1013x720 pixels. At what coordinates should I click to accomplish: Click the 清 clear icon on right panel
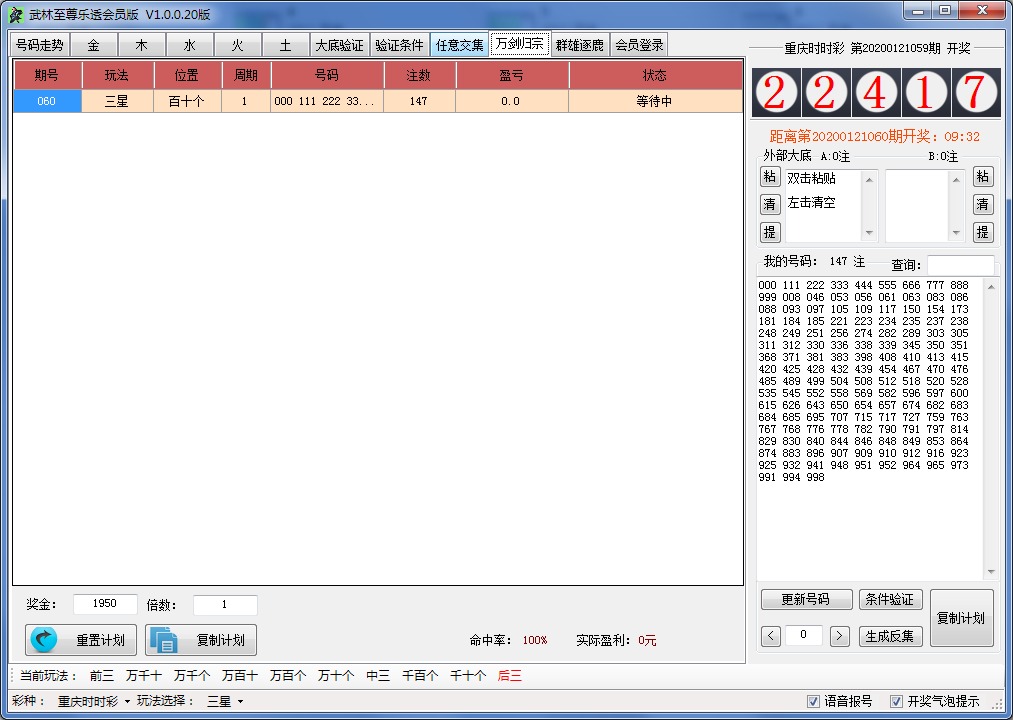[x=983, y=204]
